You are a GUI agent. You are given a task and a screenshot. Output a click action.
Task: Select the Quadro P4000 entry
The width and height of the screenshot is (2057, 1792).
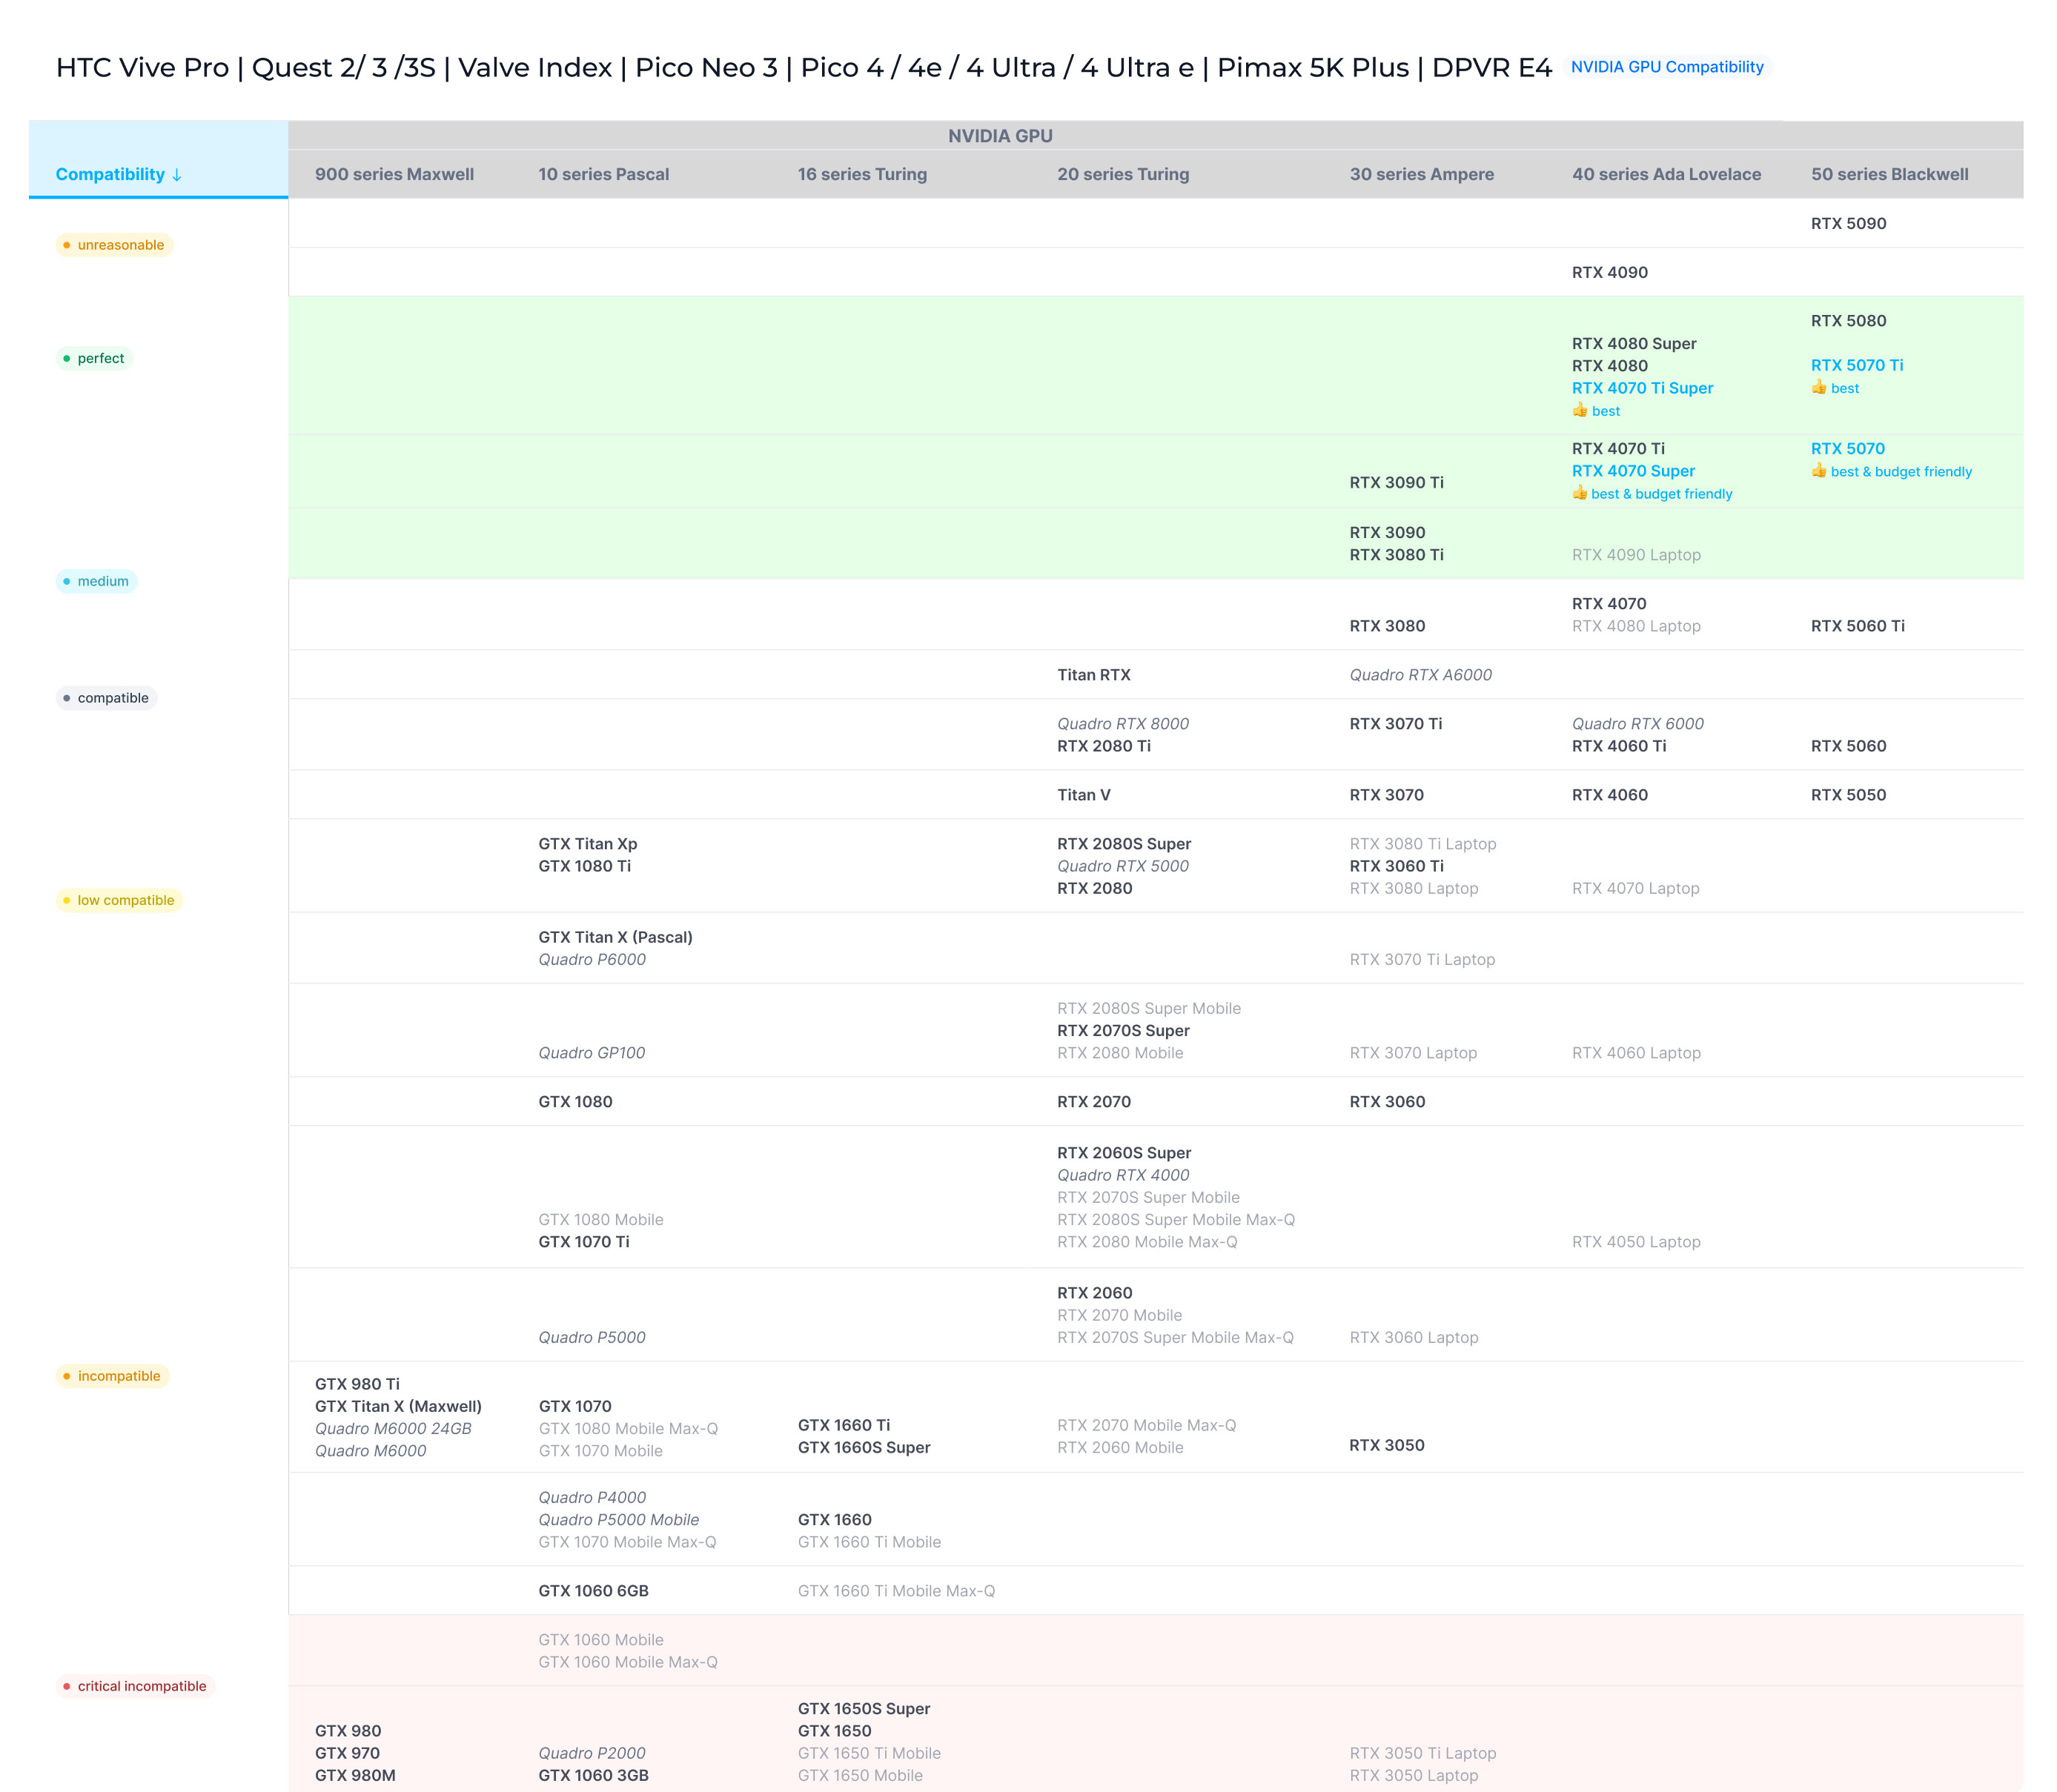click(592, 1498)
